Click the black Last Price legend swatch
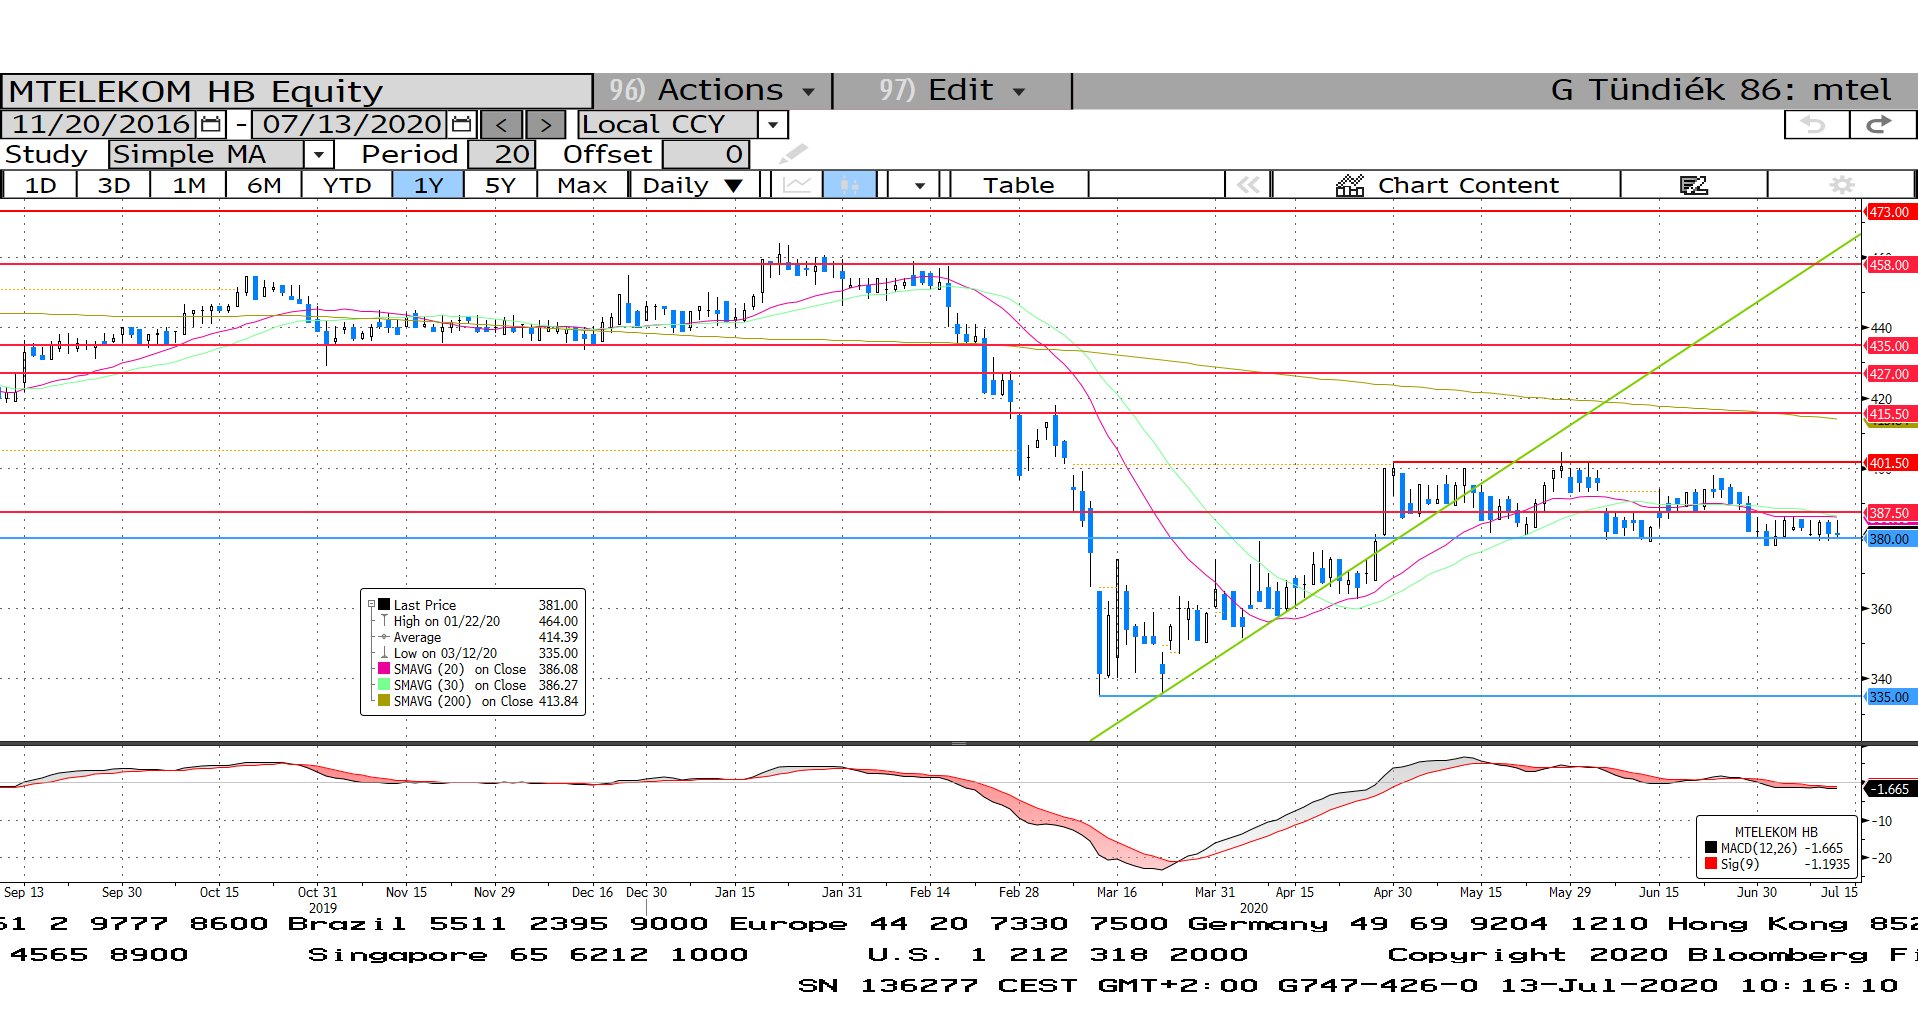The width and height of the screenshot is (1918, 1025). click(x=384, y=605)
